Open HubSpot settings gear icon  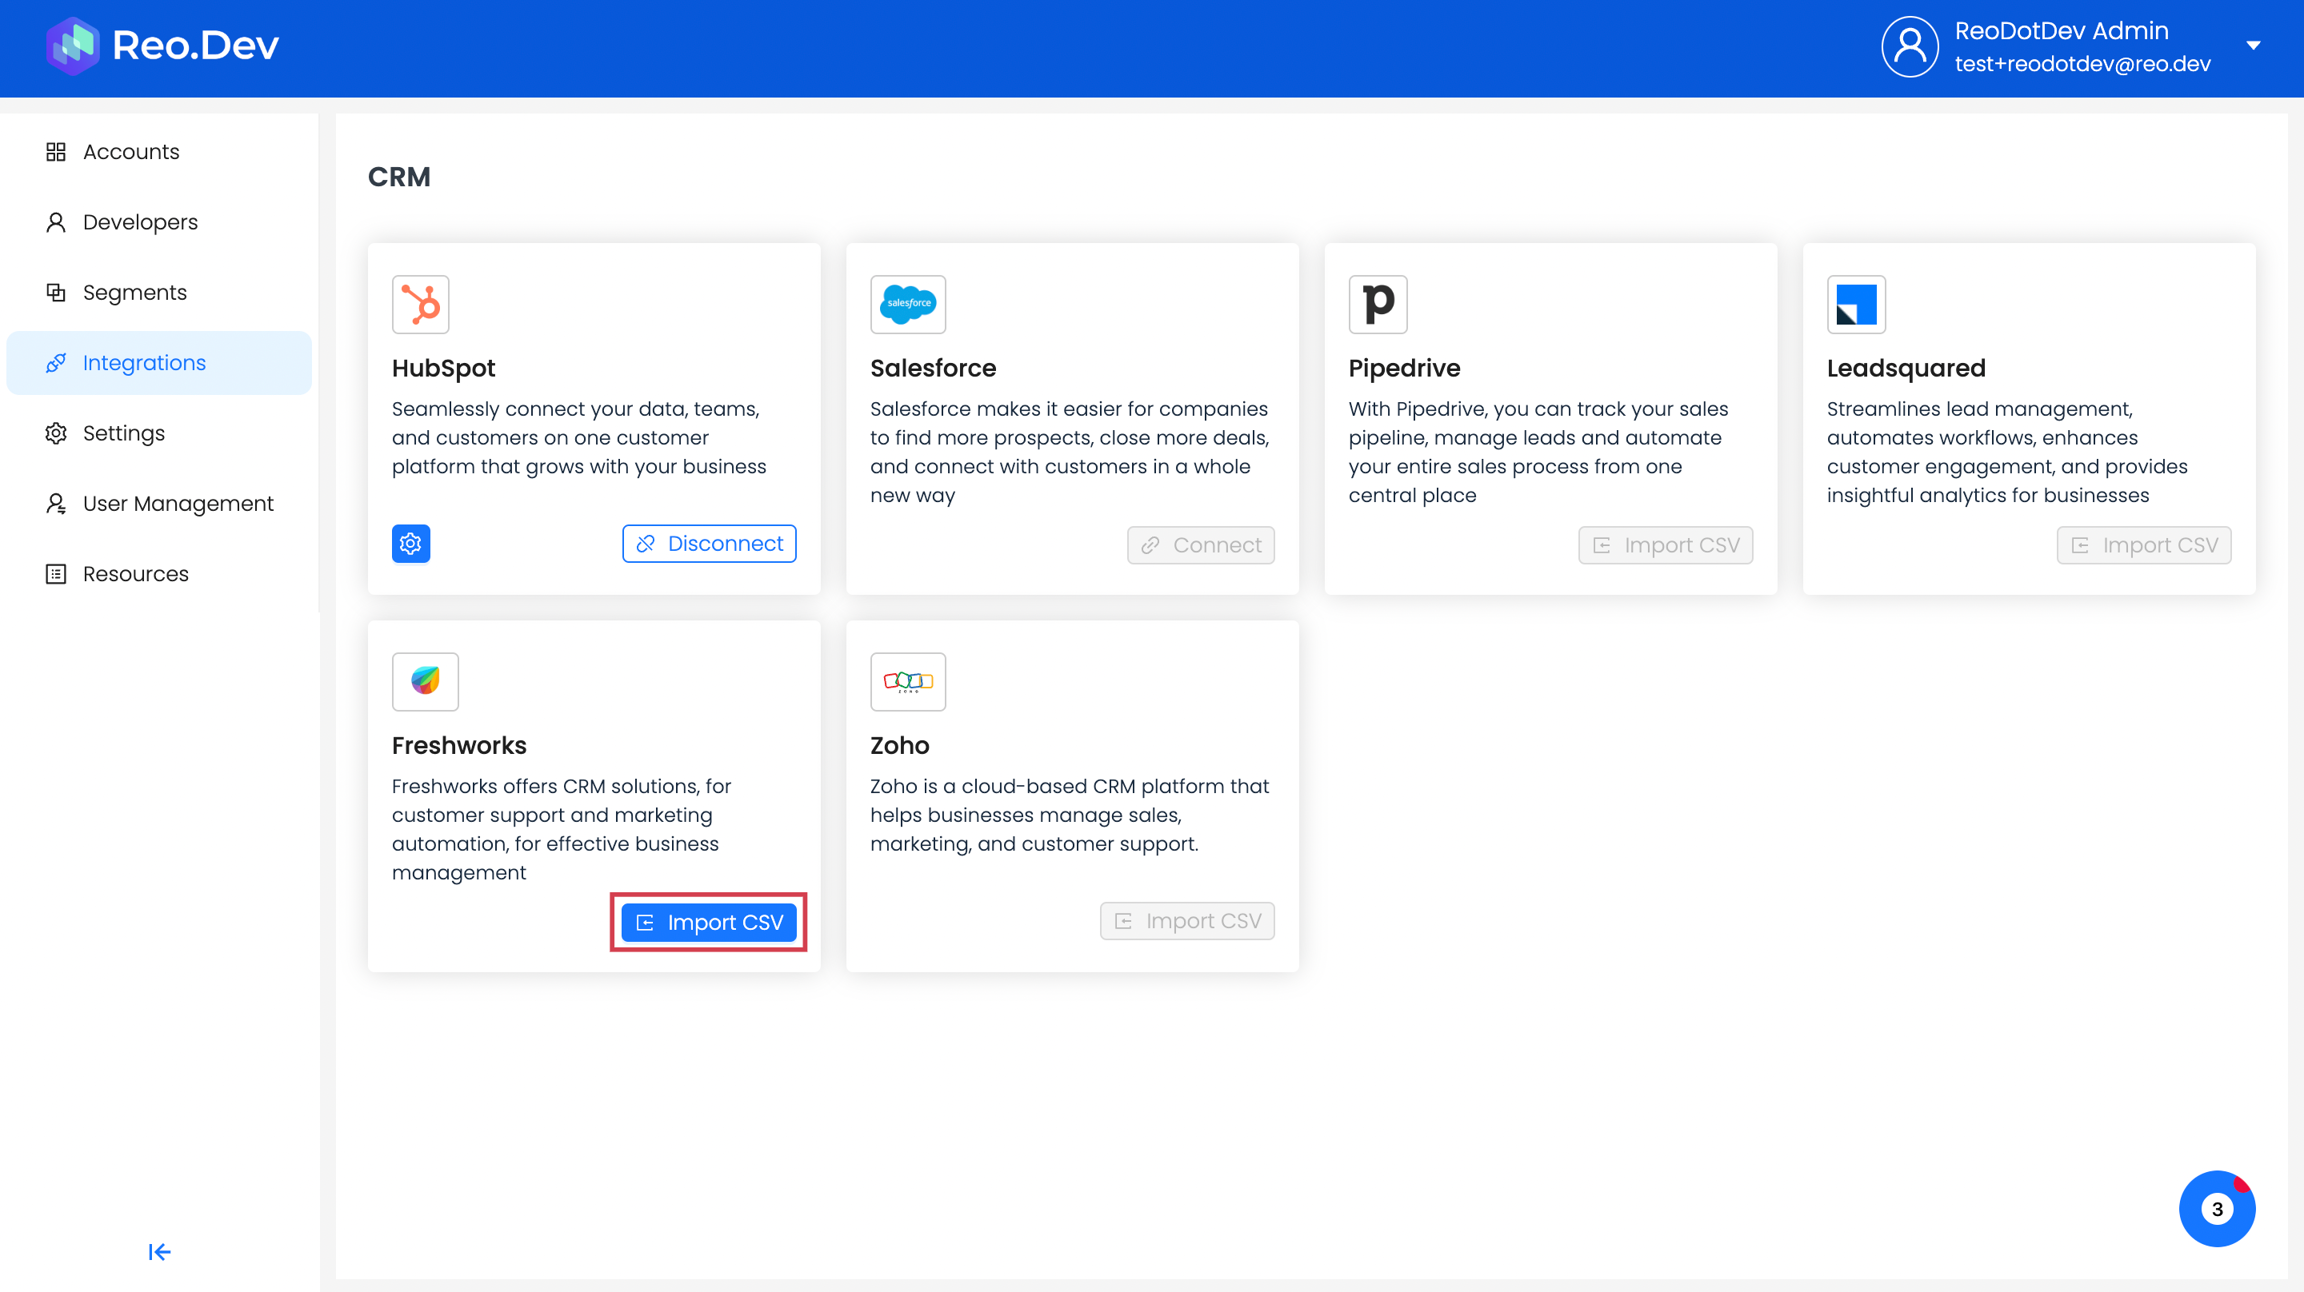tap(410, 544)
